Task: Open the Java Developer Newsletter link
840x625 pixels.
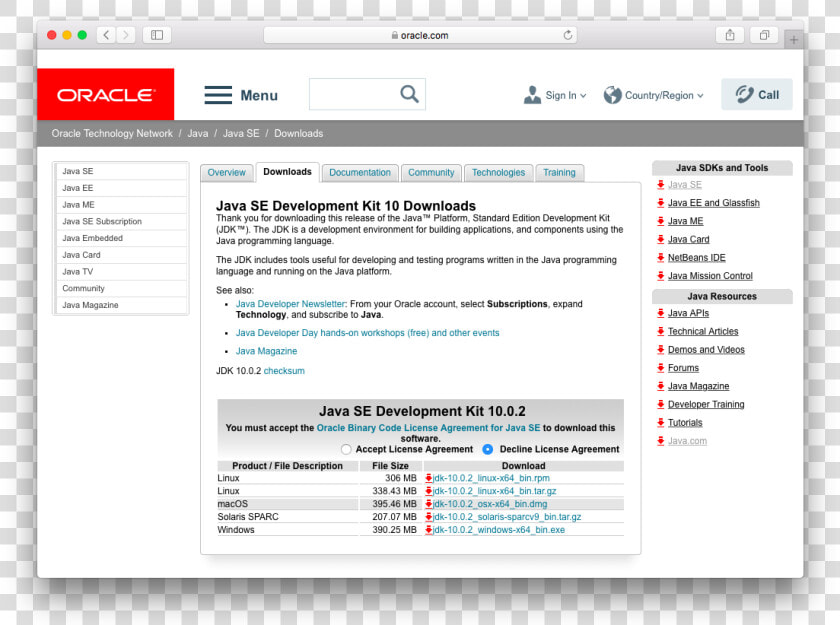Action: pyautogui.click(x=290, y=304)
